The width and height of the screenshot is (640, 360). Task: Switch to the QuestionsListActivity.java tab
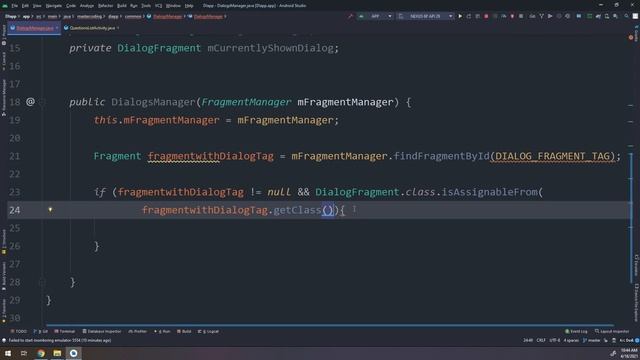coord(92,28)
